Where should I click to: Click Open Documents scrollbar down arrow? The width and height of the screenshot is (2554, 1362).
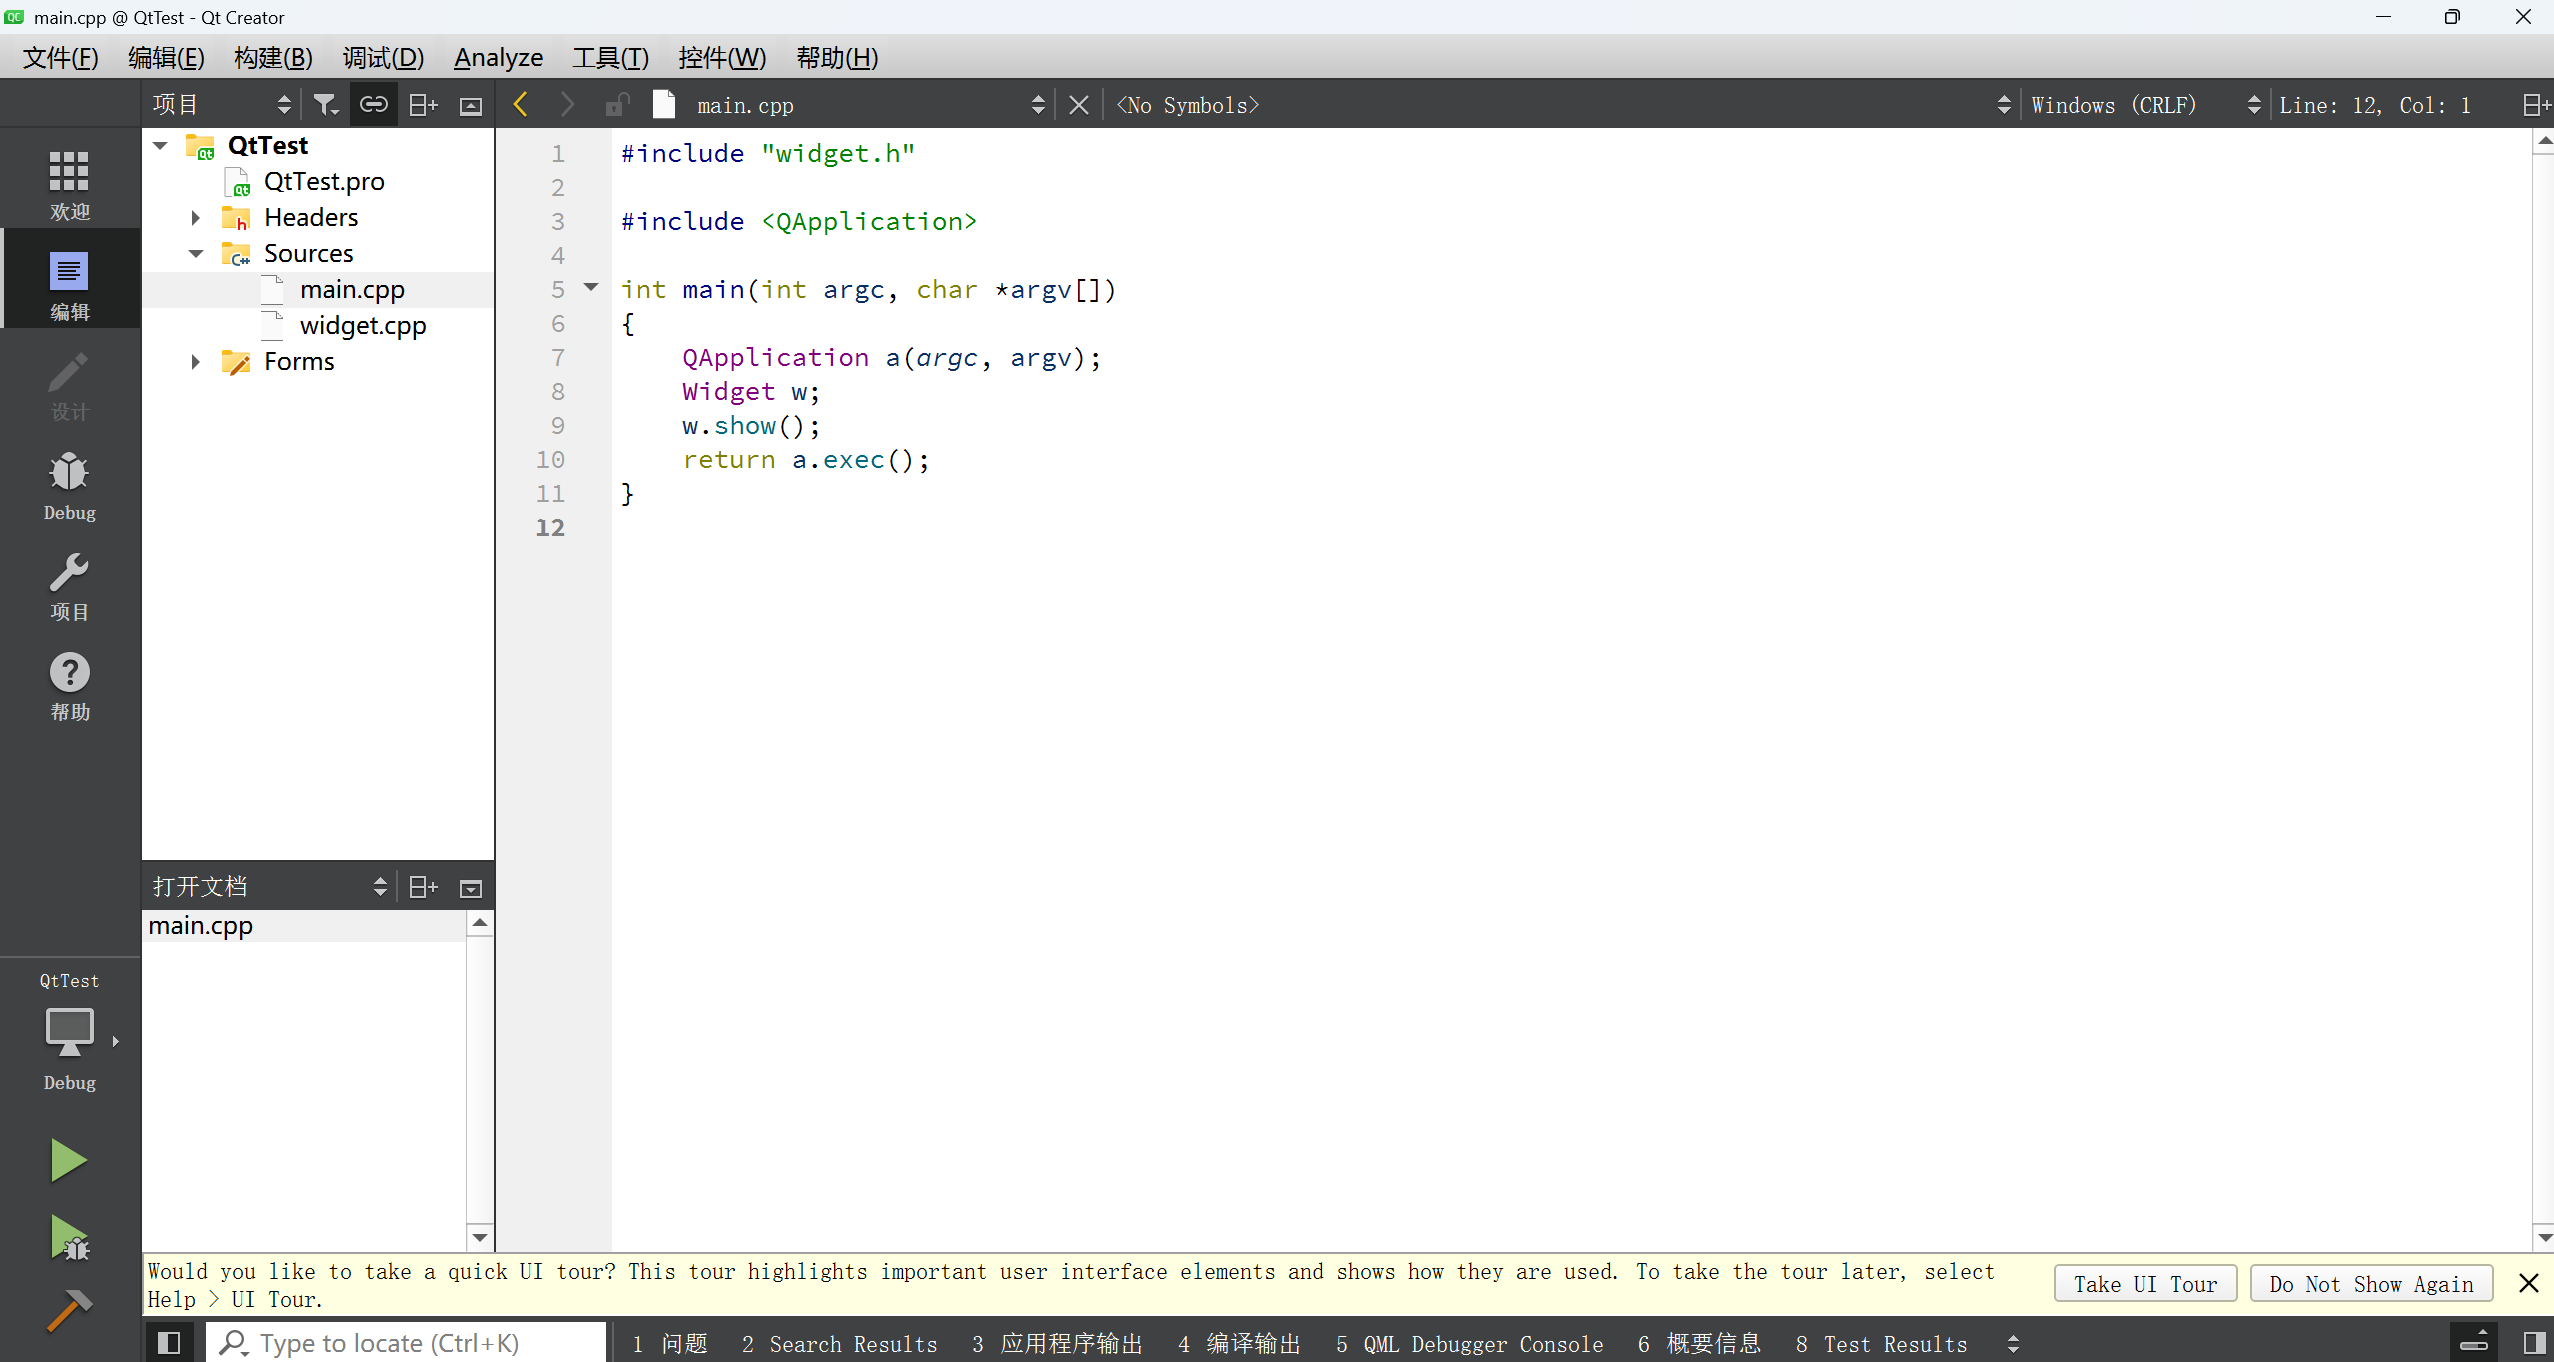tap(480, 1238)
